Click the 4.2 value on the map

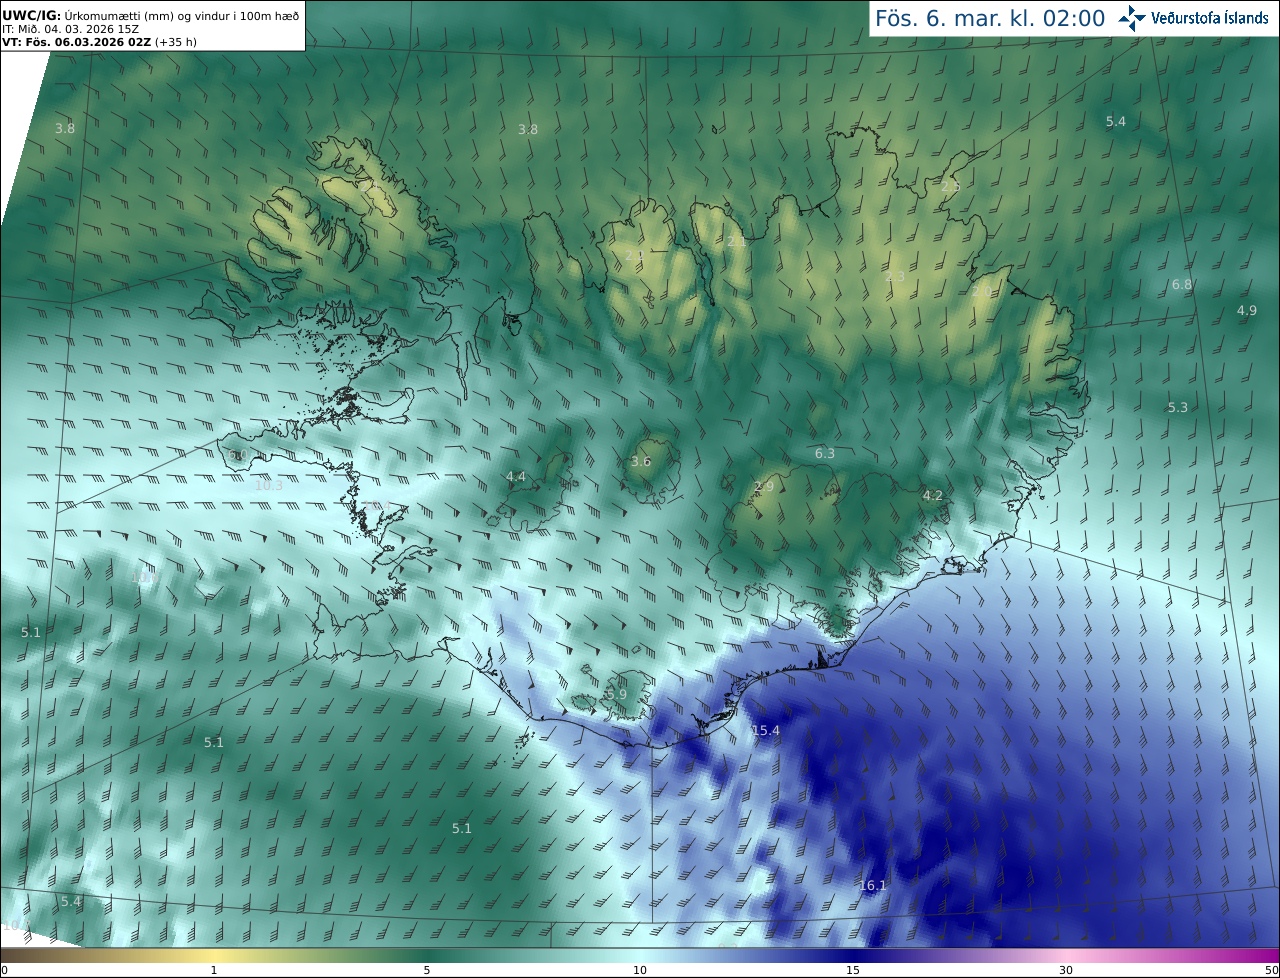click(x=933, y=496)
